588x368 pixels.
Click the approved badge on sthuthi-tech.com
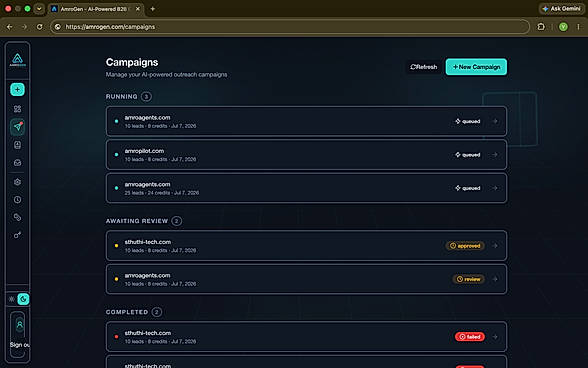tap(465, 246)
